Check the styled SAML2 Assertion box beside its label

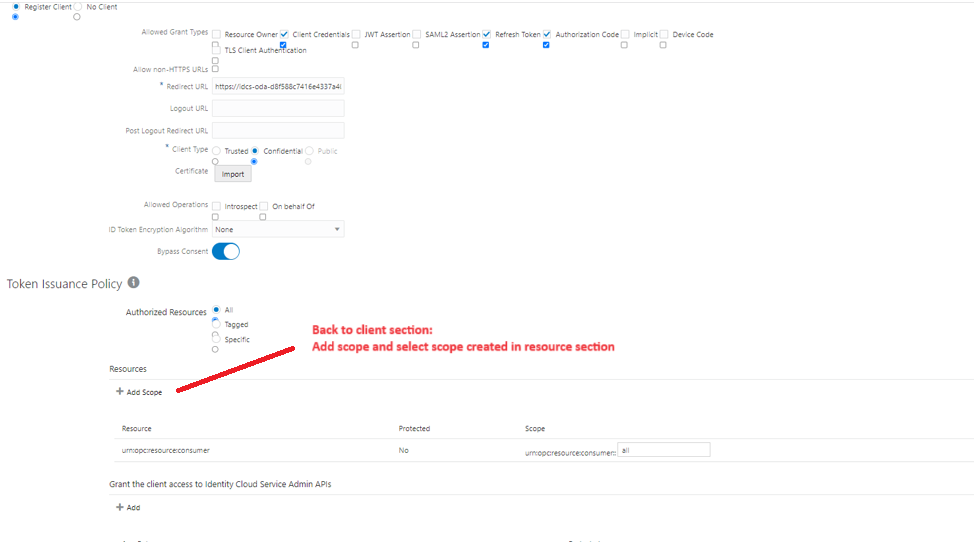click(x=417, y=34)
